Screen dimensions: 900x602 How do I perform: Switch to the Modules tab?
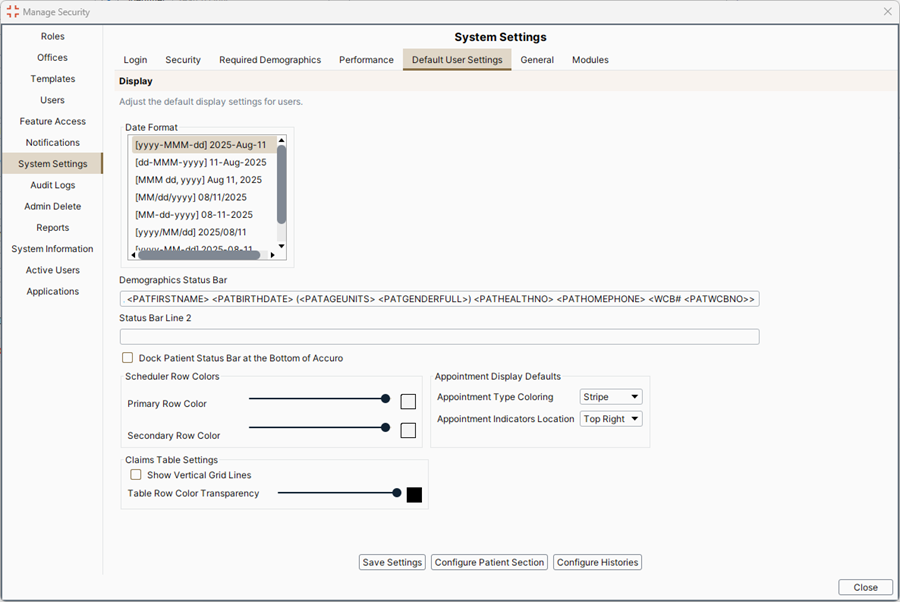point(590,59)
